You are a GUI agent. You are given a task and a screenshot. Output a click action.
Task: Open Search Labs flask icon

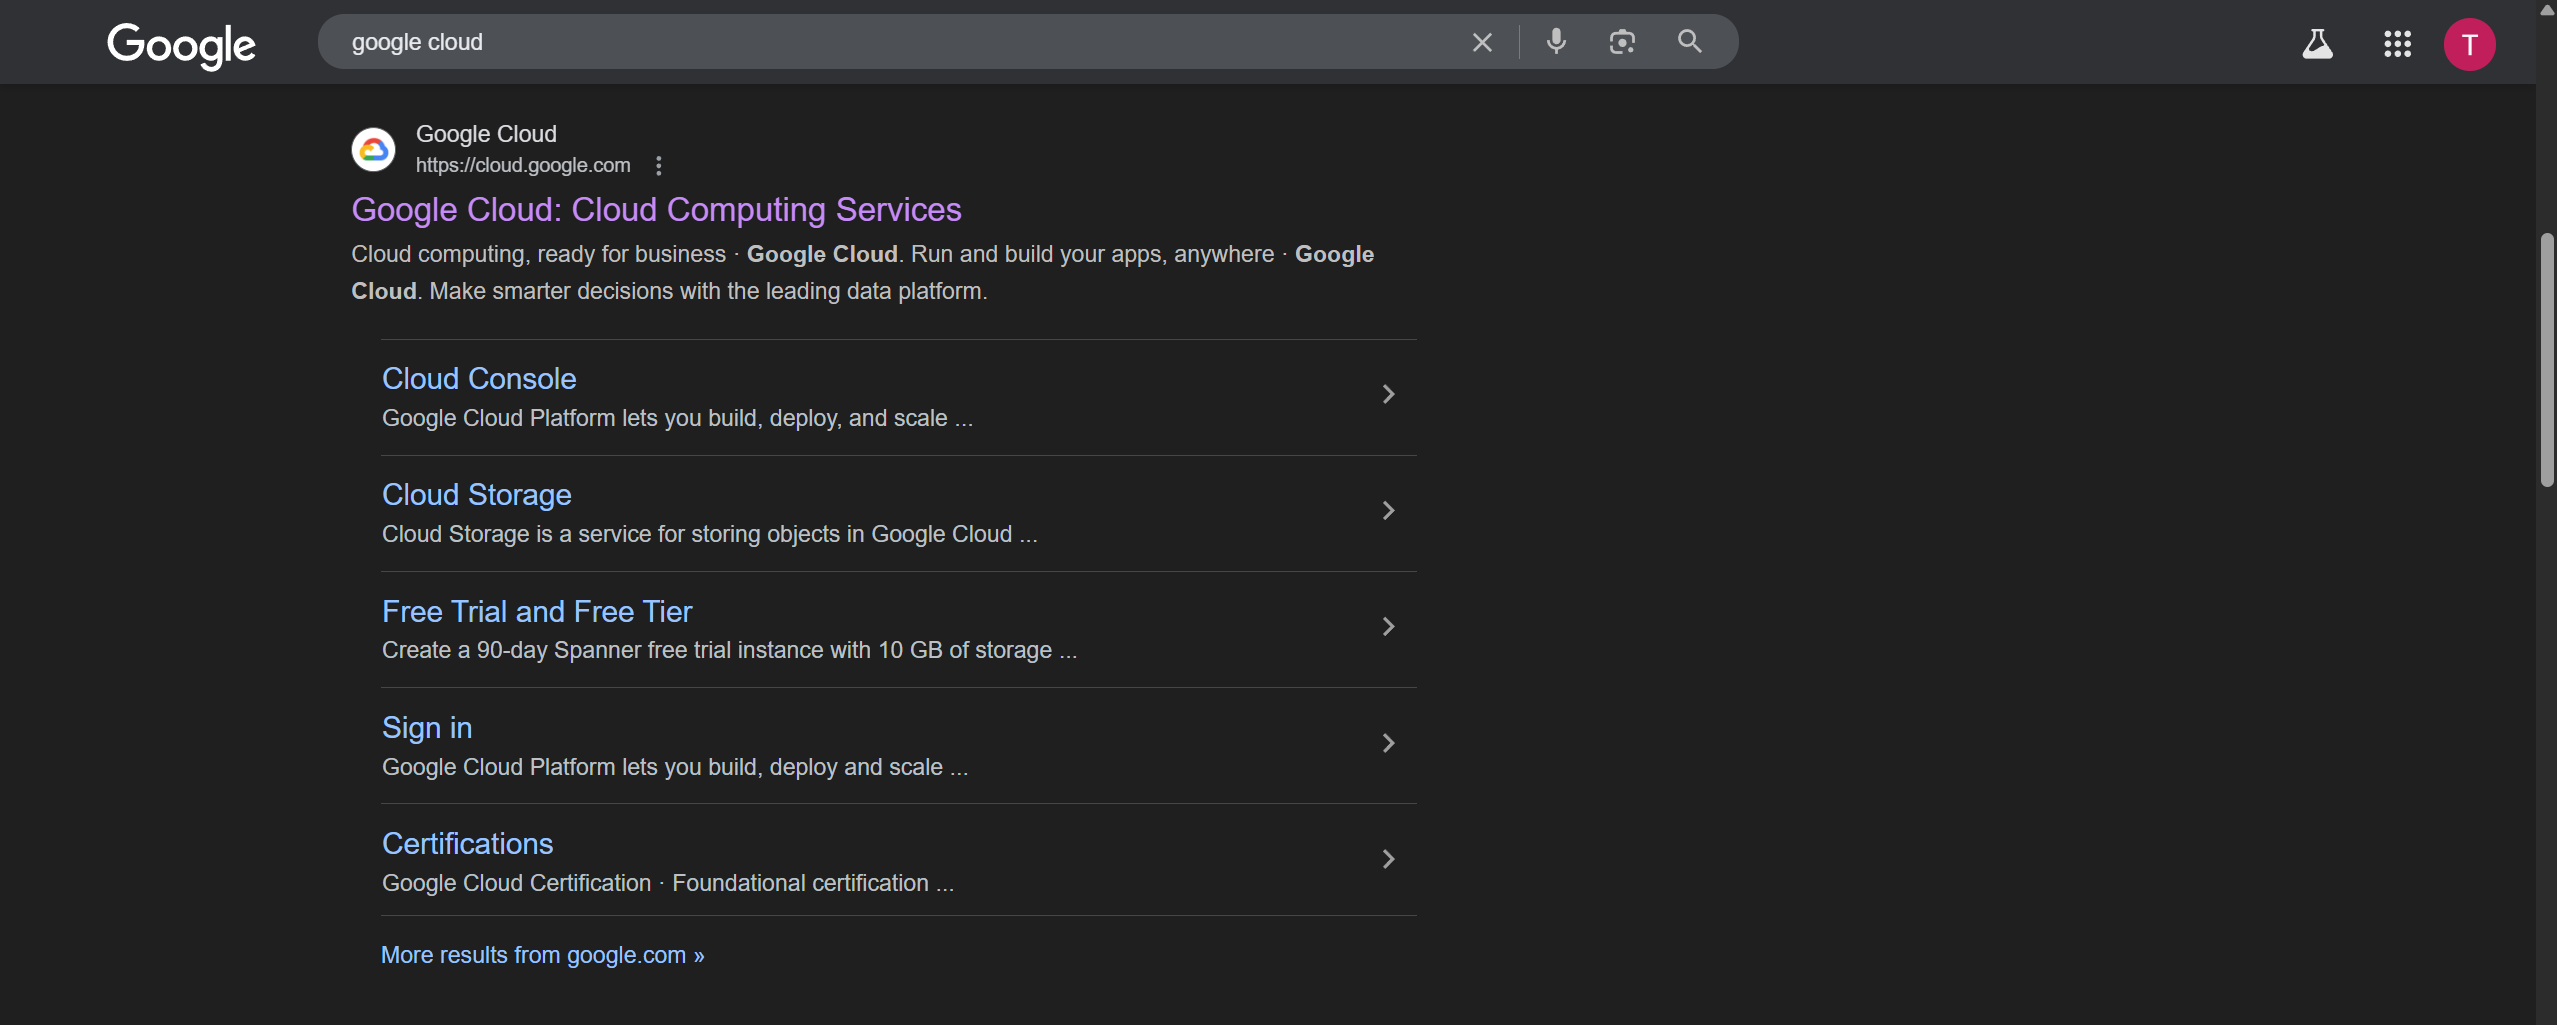[x=2316, y=44]
